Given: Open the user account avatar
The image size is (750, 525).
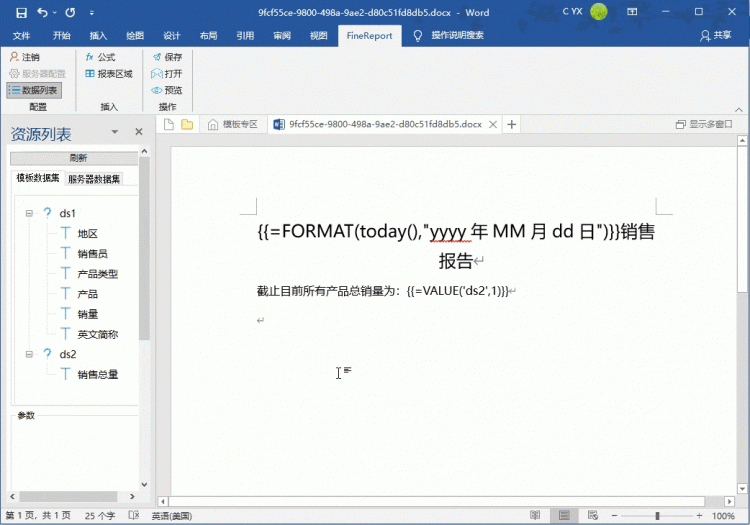Looking at the screenshot, I should [x=598, y=12].
